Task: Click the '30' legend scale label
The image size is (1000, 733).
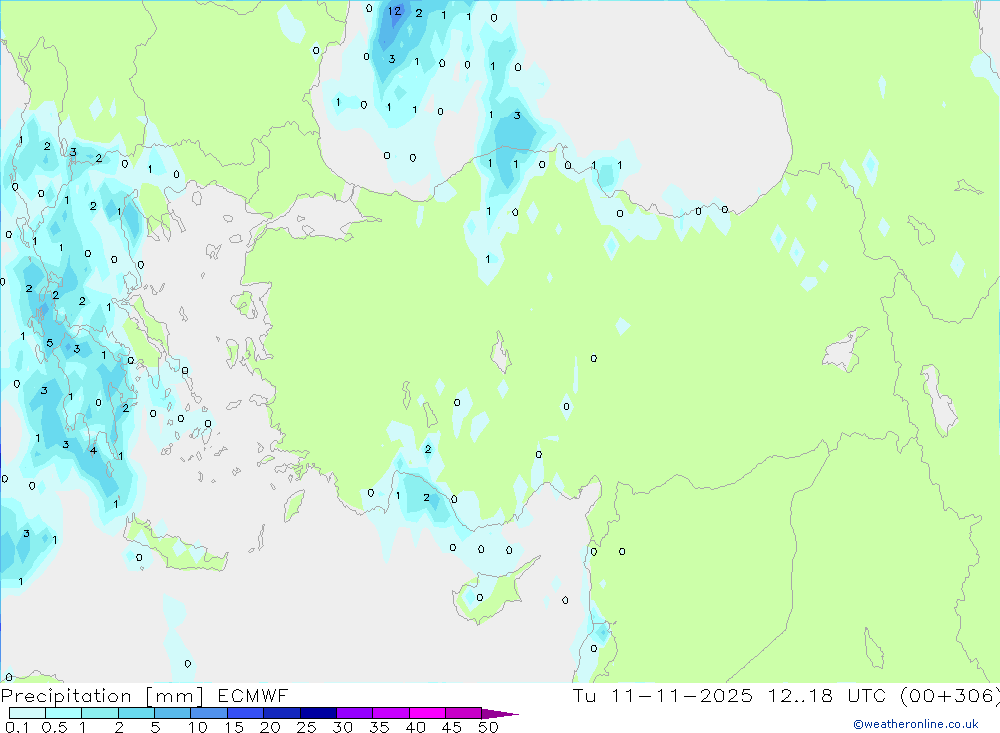Action: tap(343, 727)
